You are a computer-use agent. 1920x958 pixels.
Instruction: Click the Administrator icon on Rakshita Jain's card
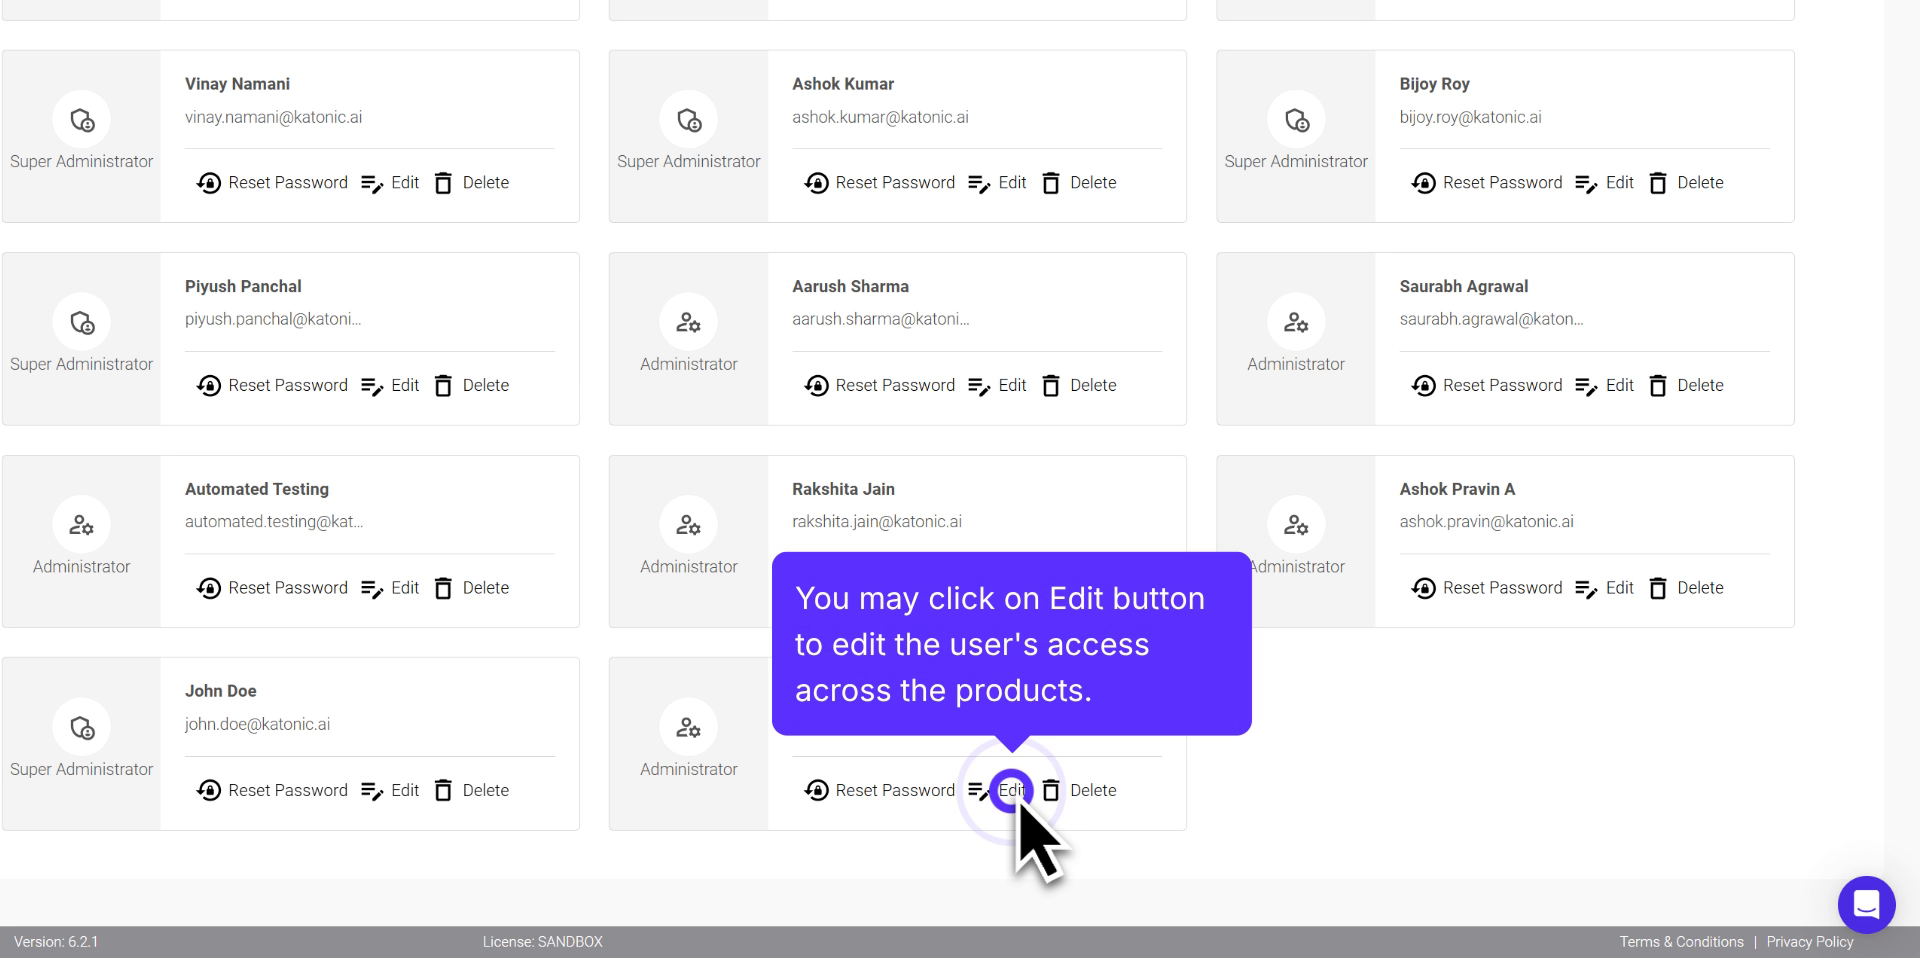[x=689, y=525]
